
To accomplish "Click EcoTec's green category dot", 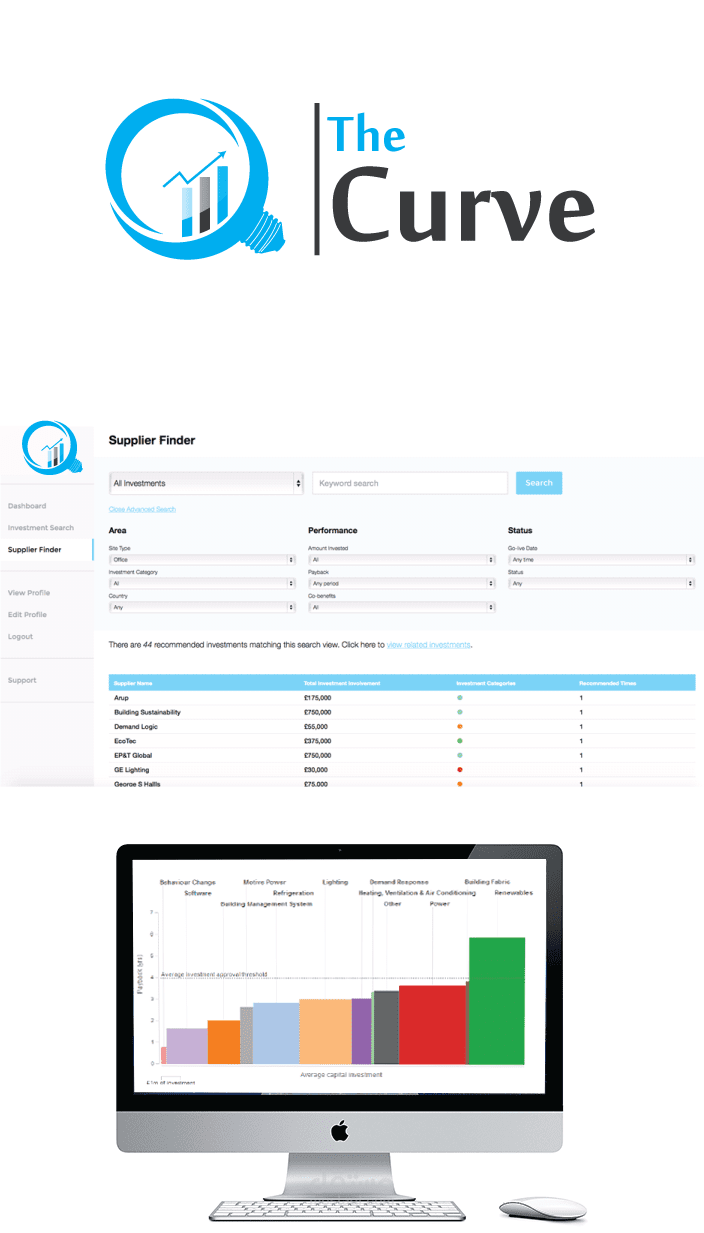I will 459,741.
